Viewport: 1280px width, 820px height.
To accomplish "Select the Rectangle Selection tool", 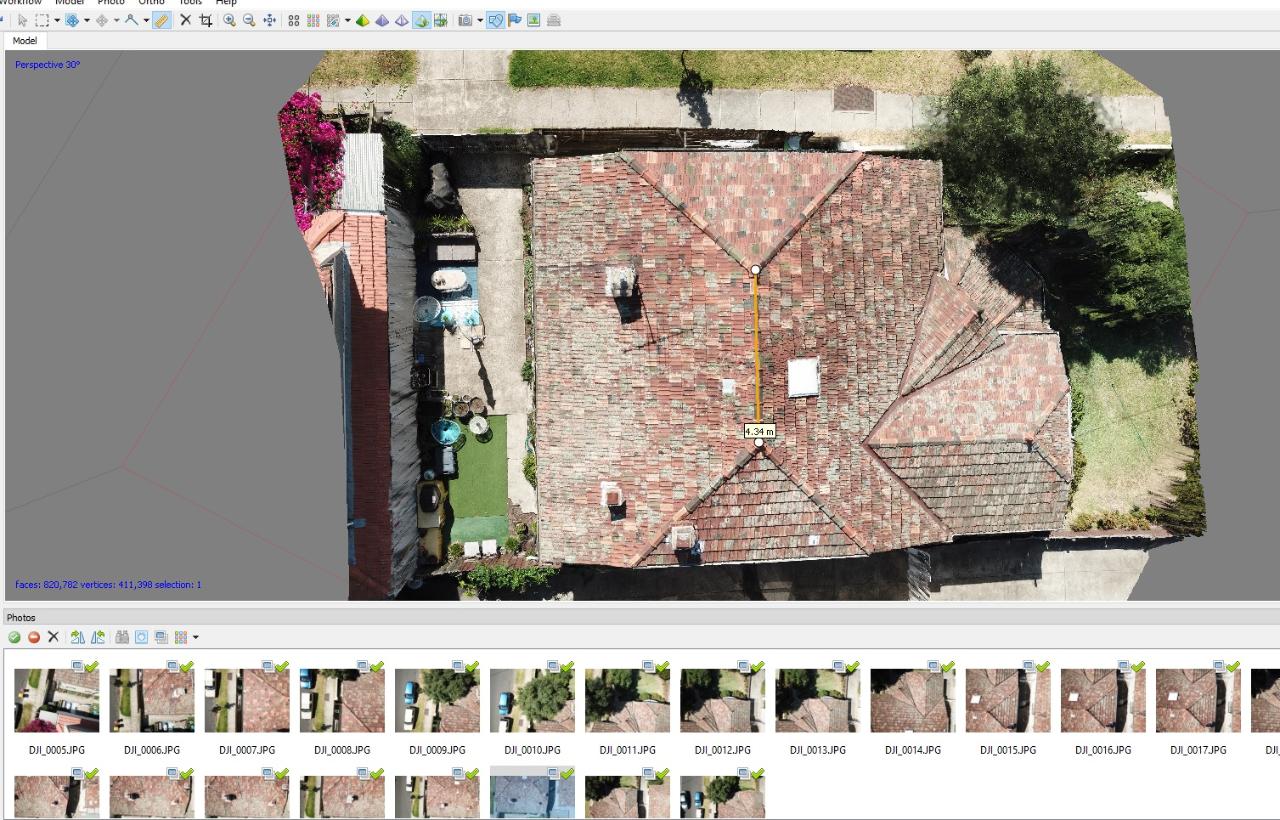I will [x=42, y=20].
